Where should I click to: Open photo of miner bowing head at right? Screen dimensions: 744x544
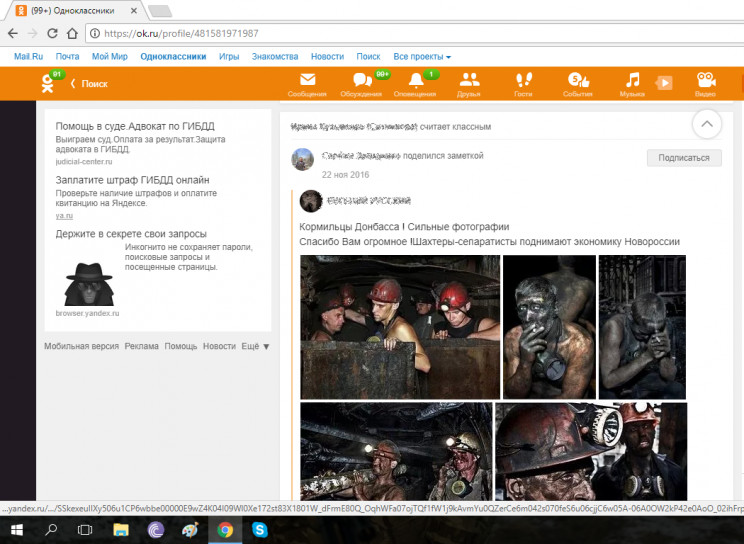pyautogui.click(x=642, y=327)
